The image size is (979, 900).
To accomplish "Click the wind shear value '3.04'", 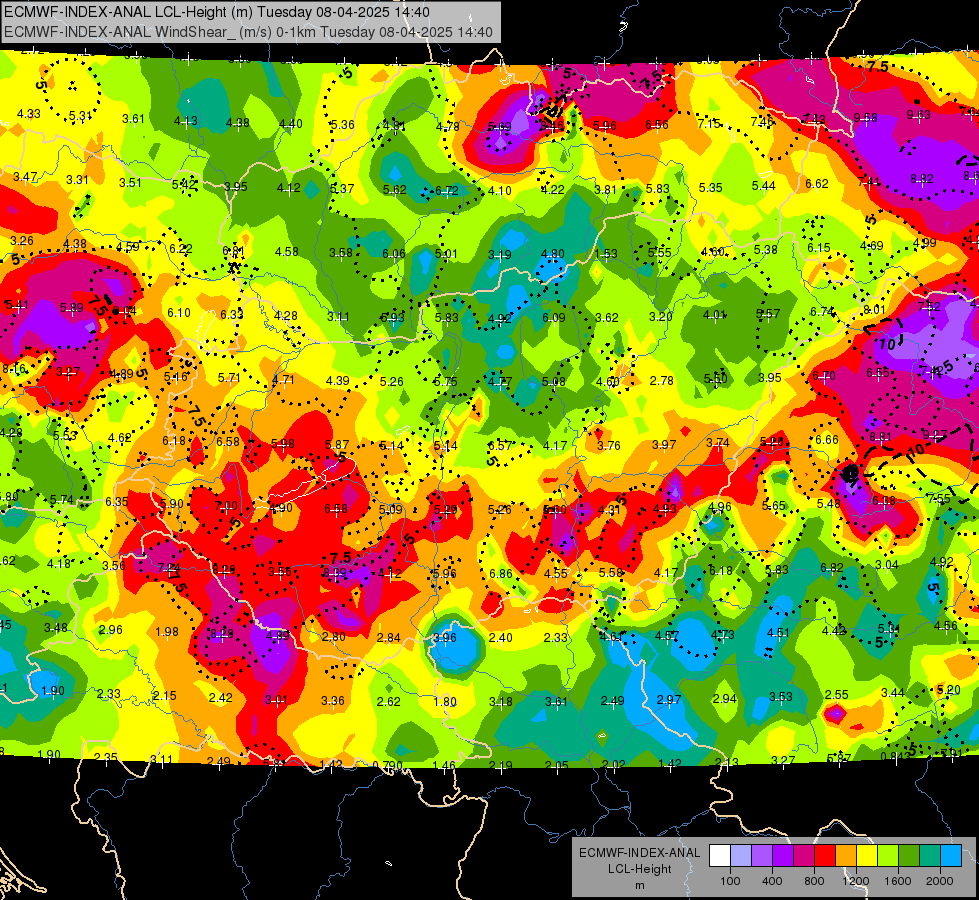I will pos(887,565).
